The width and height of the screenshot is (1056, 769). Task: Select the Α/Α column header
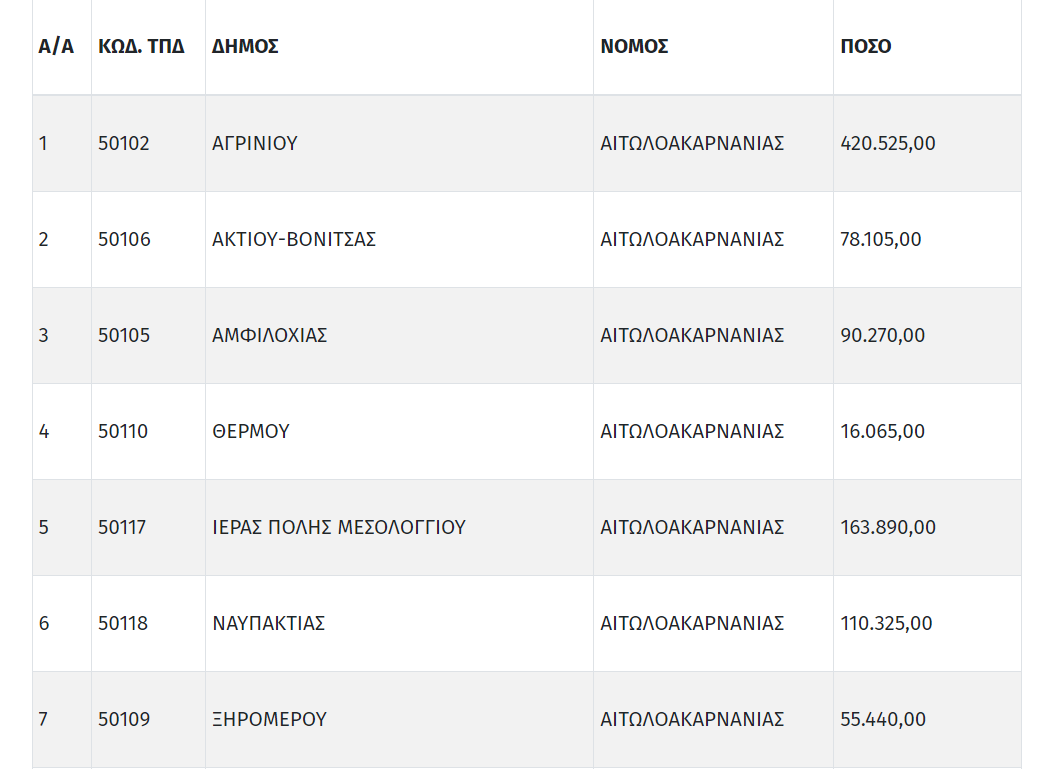coord(56,46)
